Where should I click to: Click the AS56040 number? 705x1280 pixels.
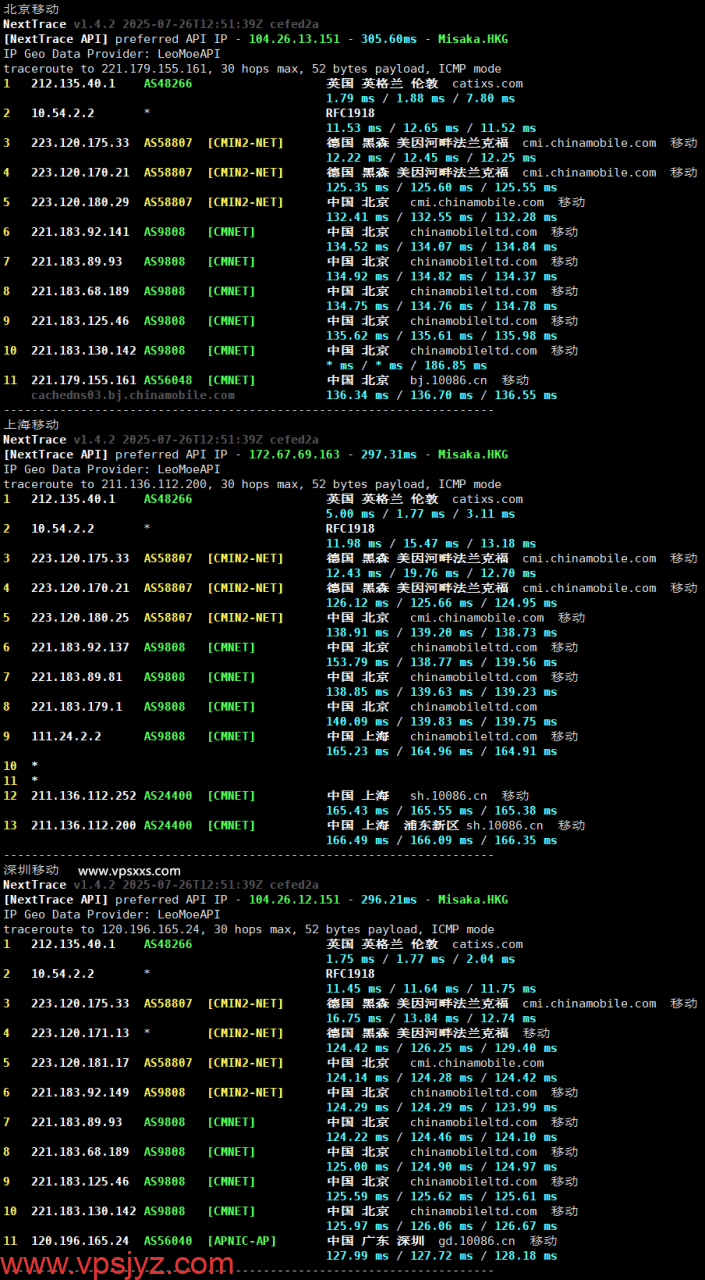pyautogui.click(x=168, y=1241)
